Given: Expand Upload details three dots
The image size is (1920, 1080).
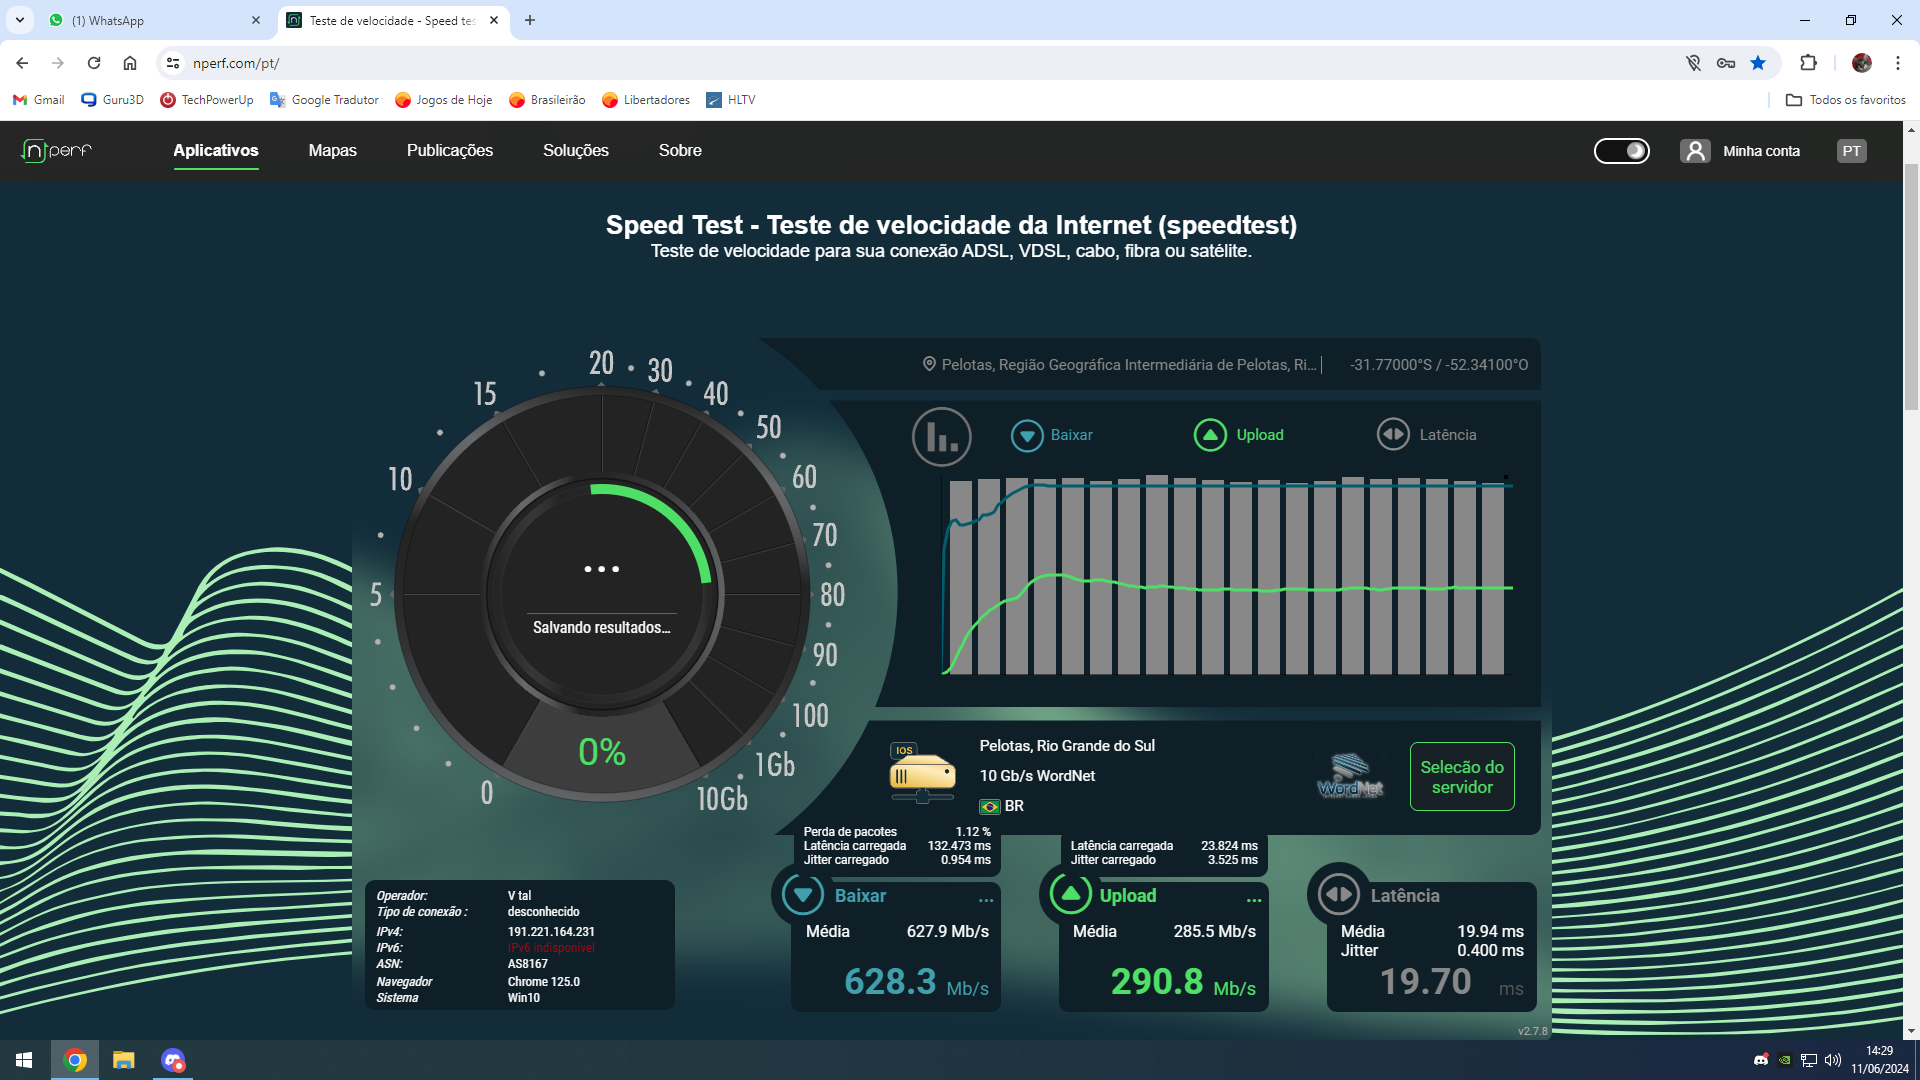Looking at the screenshot, I should click(x=1254, y=900).
